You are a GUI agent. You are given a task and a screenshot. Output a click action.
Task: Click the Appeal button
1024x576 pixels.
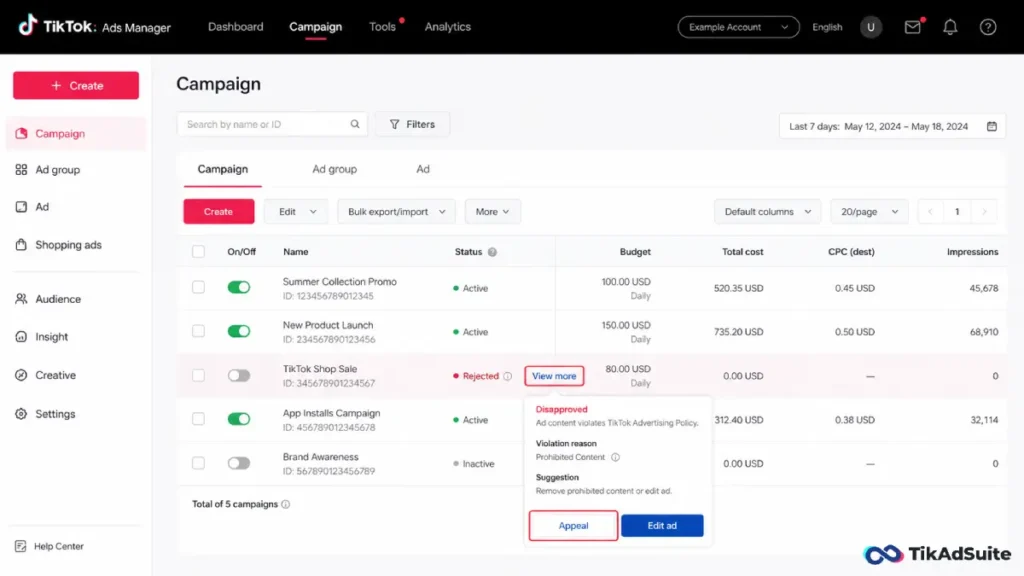(573, 526)
